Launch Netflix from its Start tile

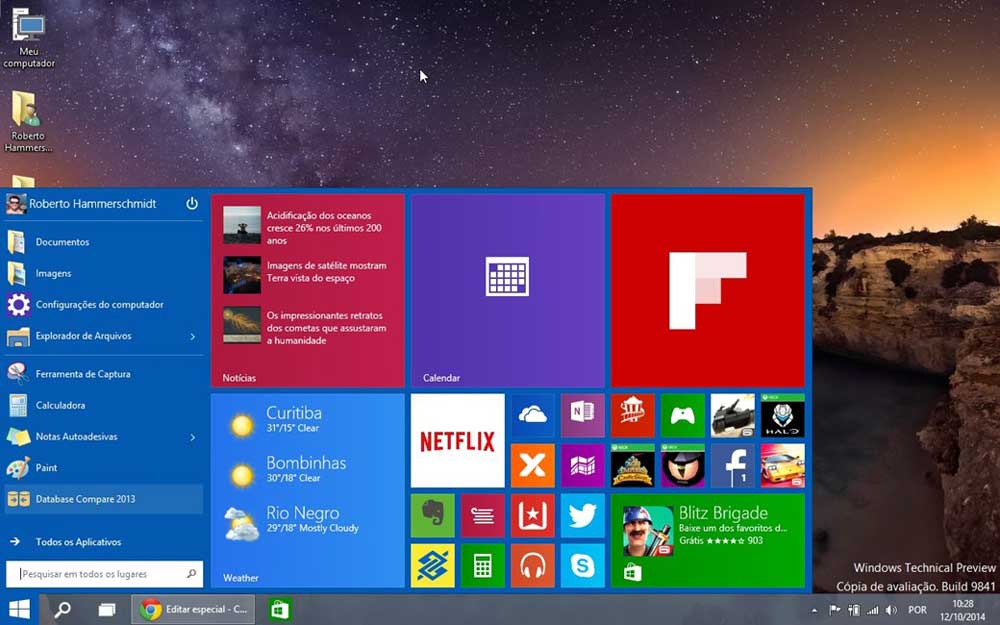(x=457, y=440)
